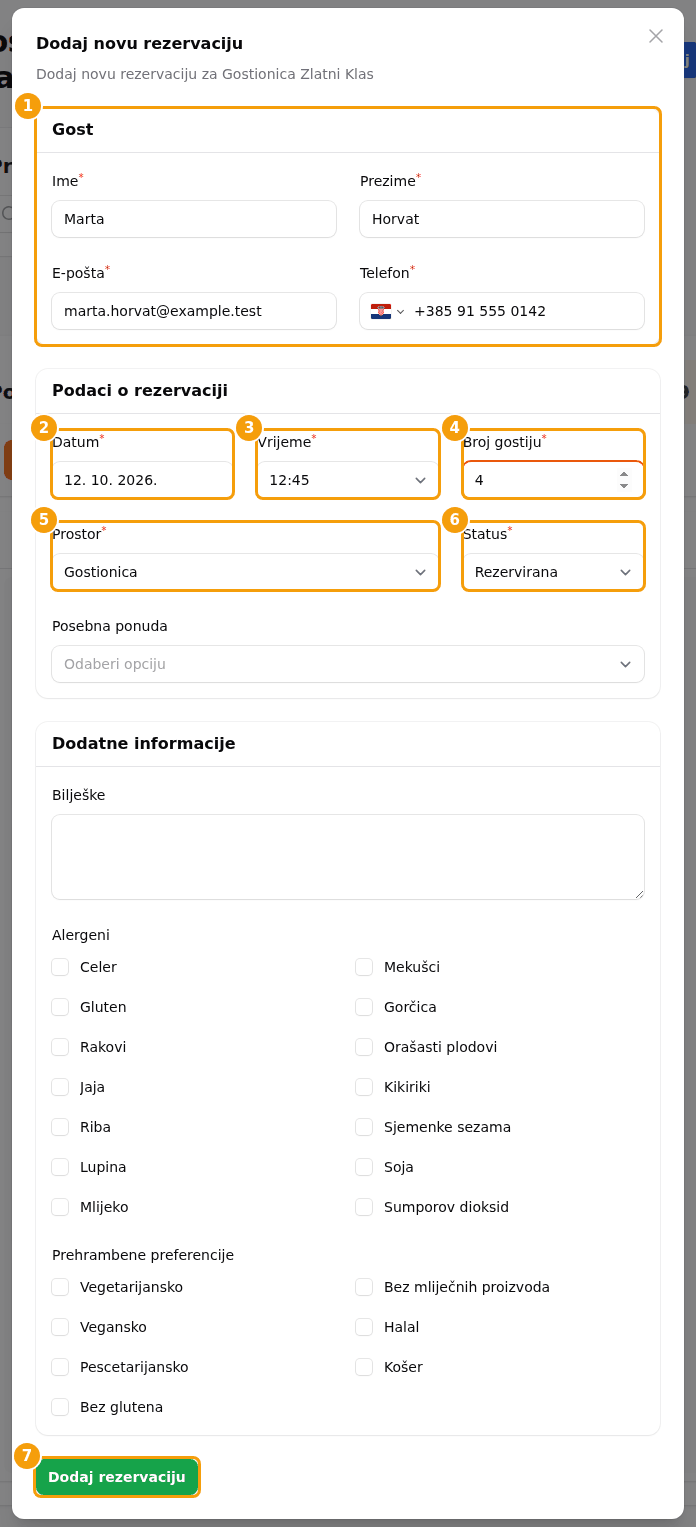This screenshot has height=1527, width=696.
Task: Increase Broj gostiju with the up arrow
Action: pos(624,474)
